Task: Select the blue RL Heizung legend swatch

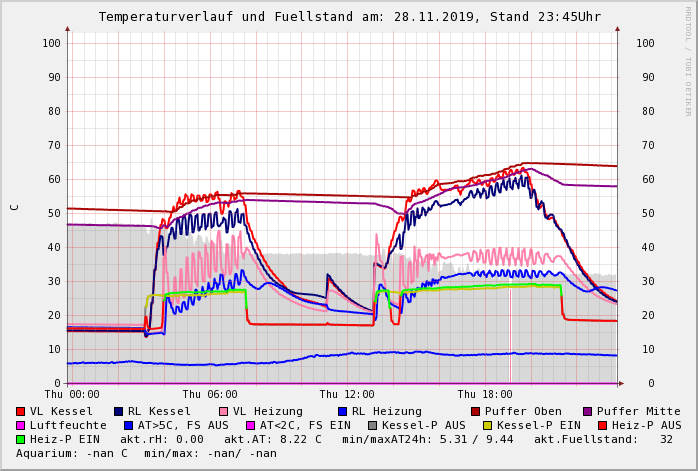Action: coord(342,411)
